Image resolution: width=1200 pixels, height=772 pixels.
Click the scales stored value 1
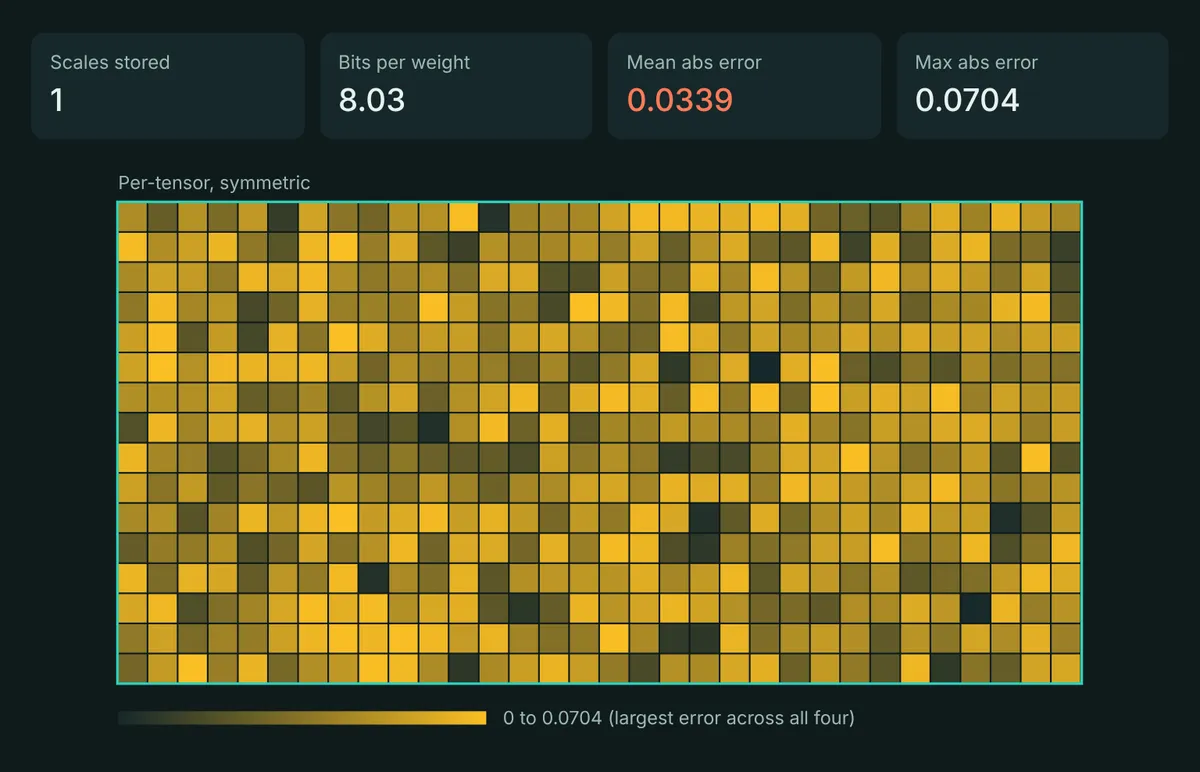tap(57, 100)
